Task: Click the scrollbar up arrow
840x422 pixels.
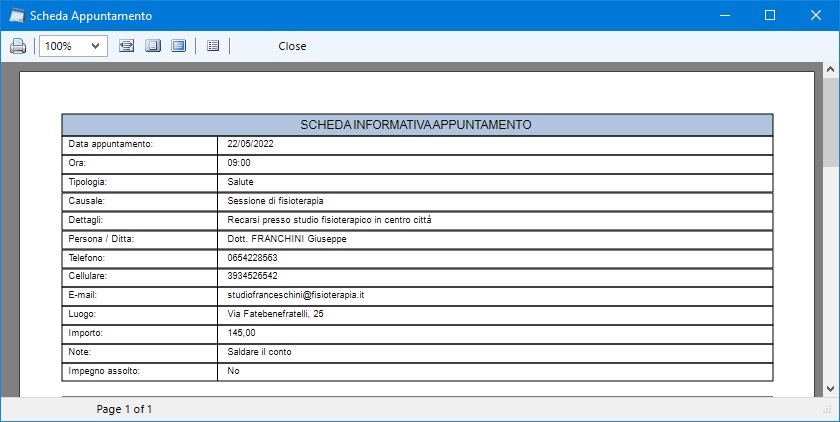Action: coord(830,70)
